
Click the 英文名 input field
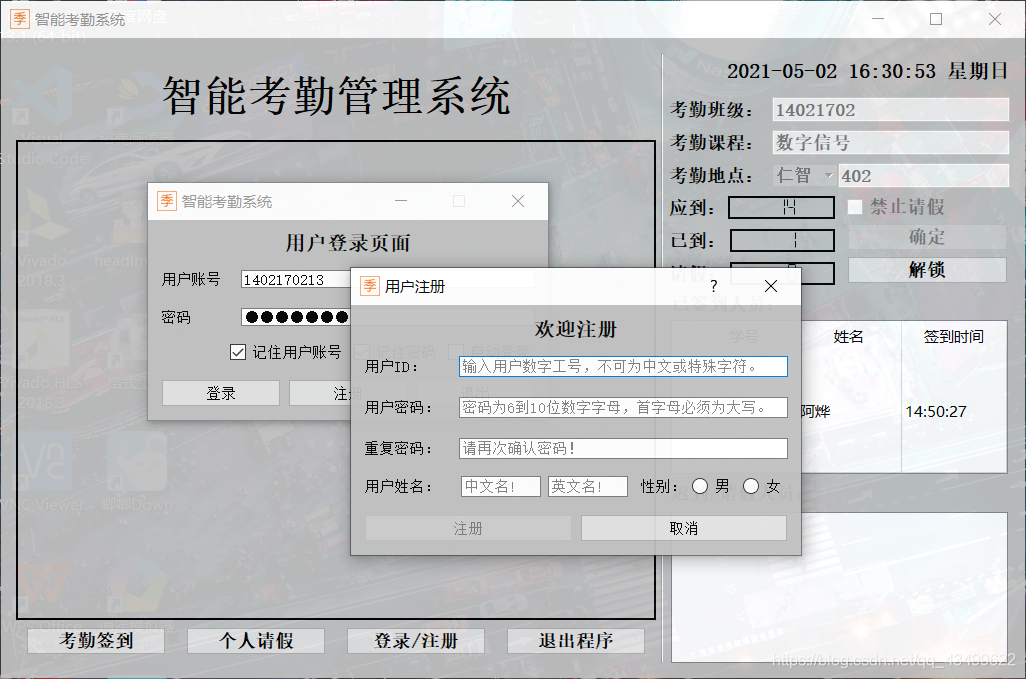(x=588, y=486)
